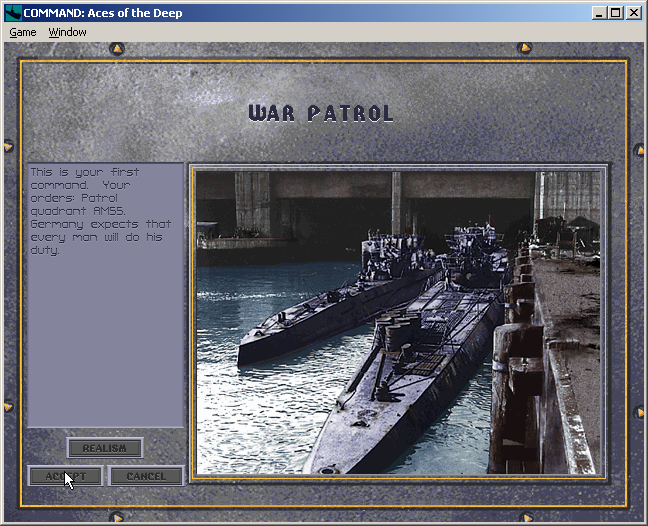Screen dimensions: 648x526
Task: Click the submarine pen dock photograph
Action: [398, 322]
